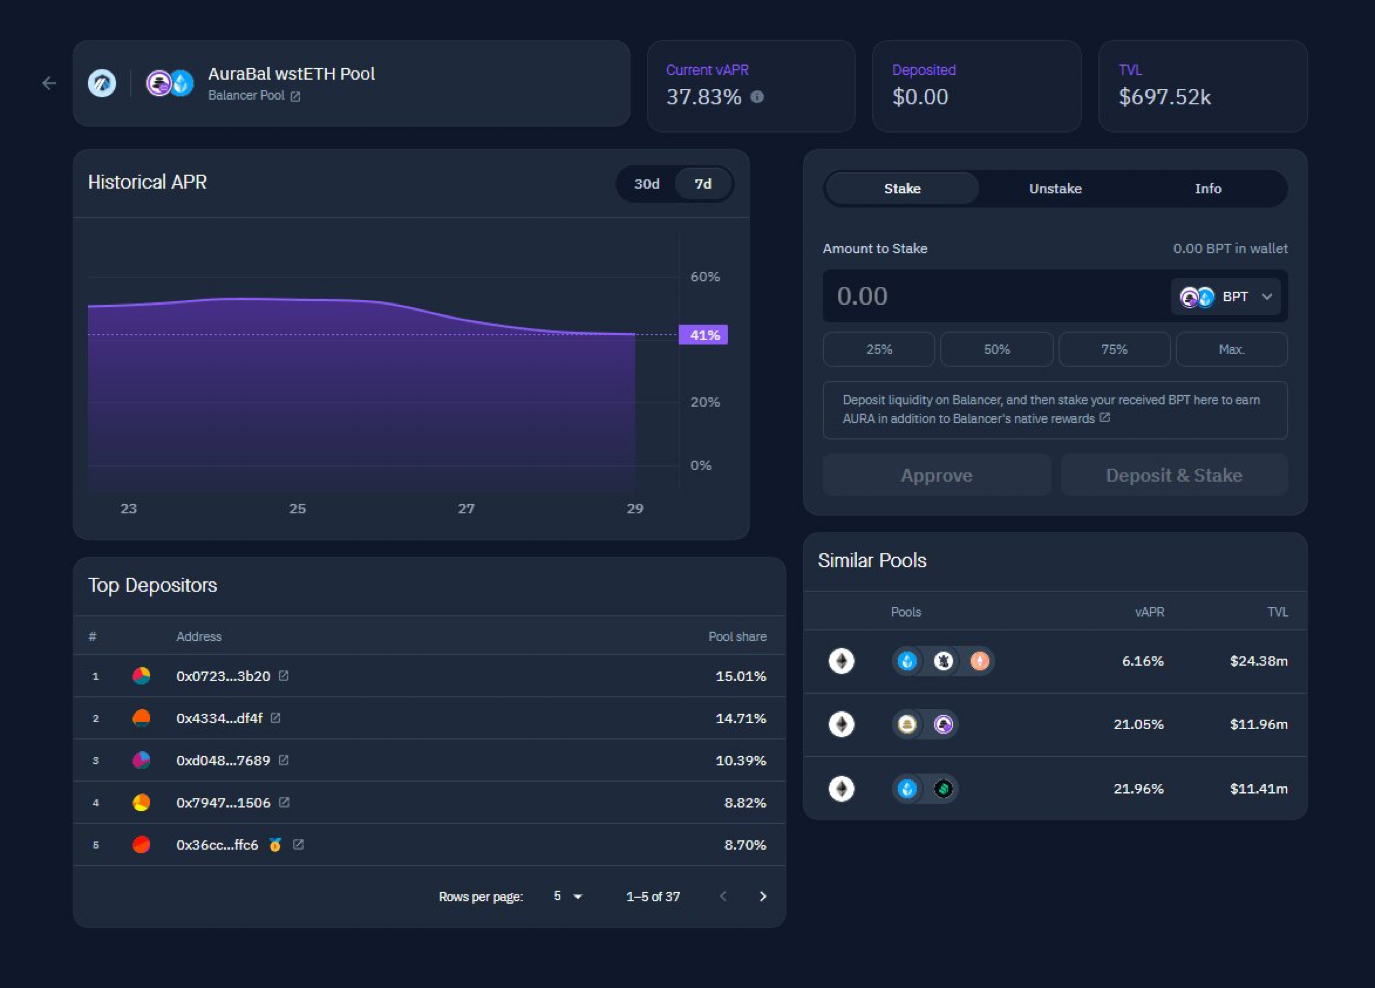
Task: Open the BPT token dropdown
Action: point(1226,297)
